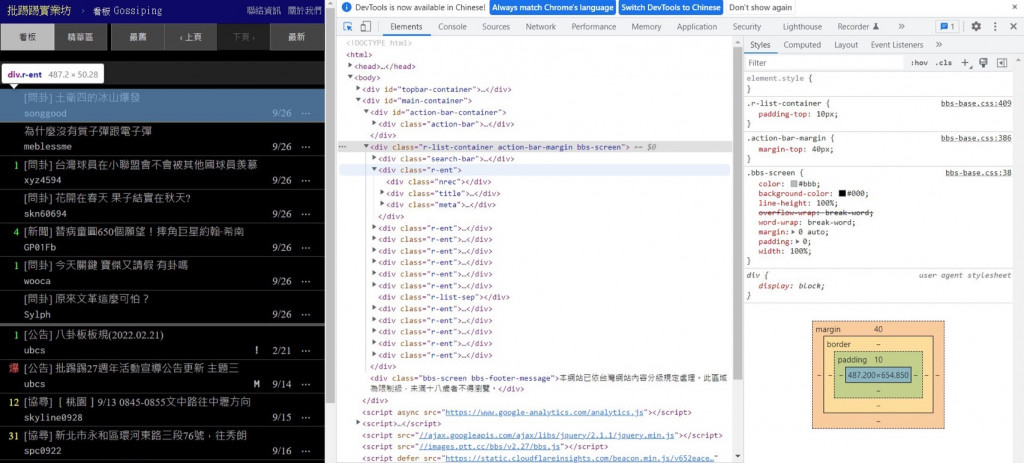Open the more menu for wooca's post

[x=306, y=281]
